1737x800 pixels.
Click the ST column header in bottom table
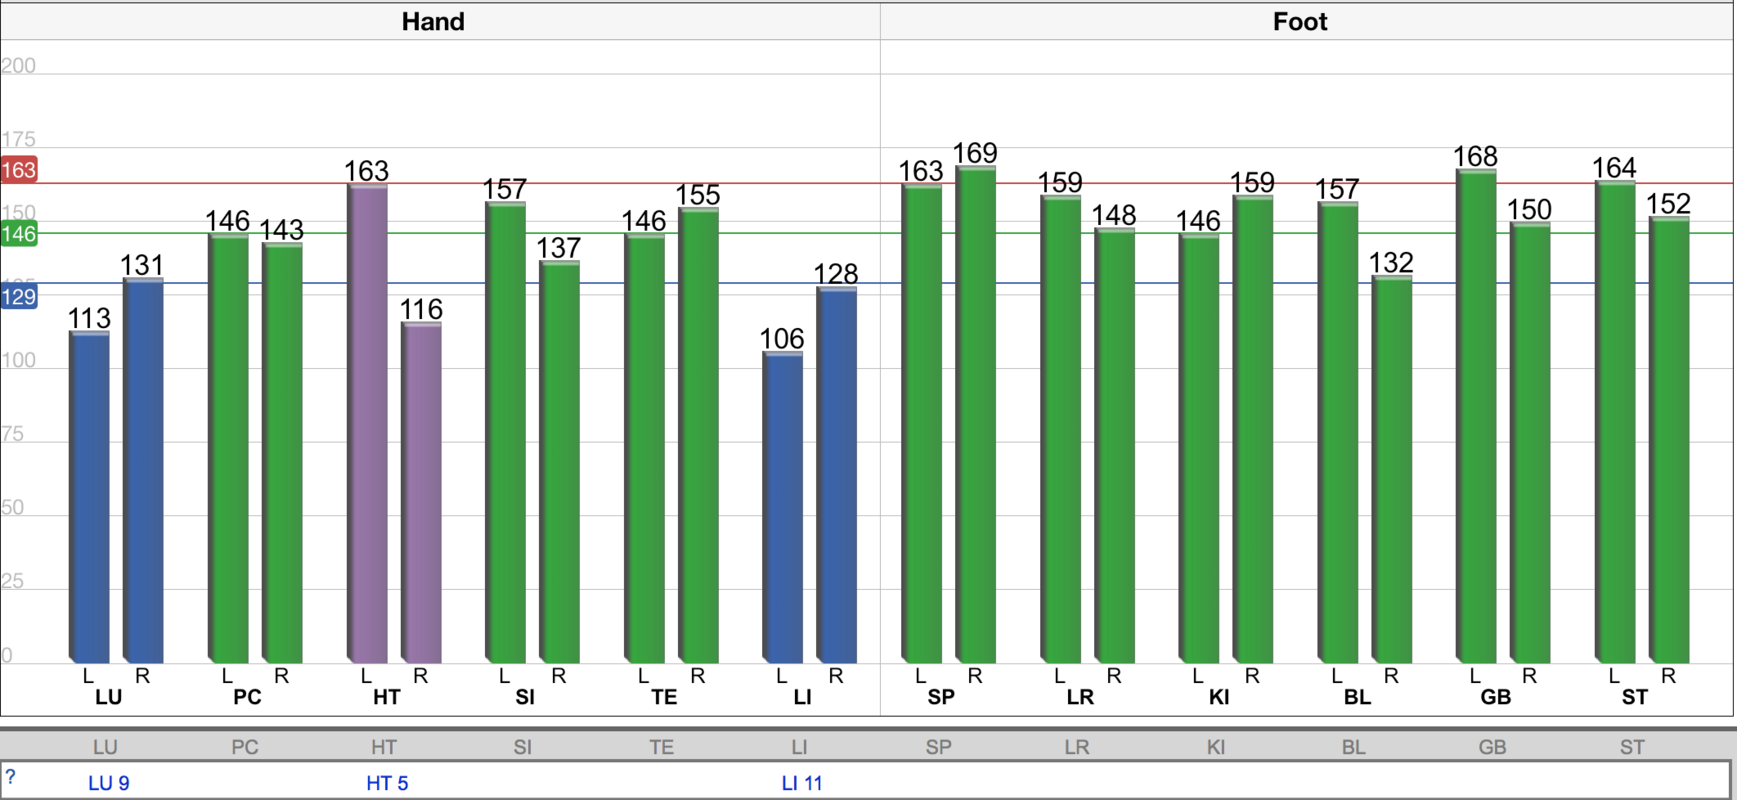pyautogui.click(x=1632, y=747)
